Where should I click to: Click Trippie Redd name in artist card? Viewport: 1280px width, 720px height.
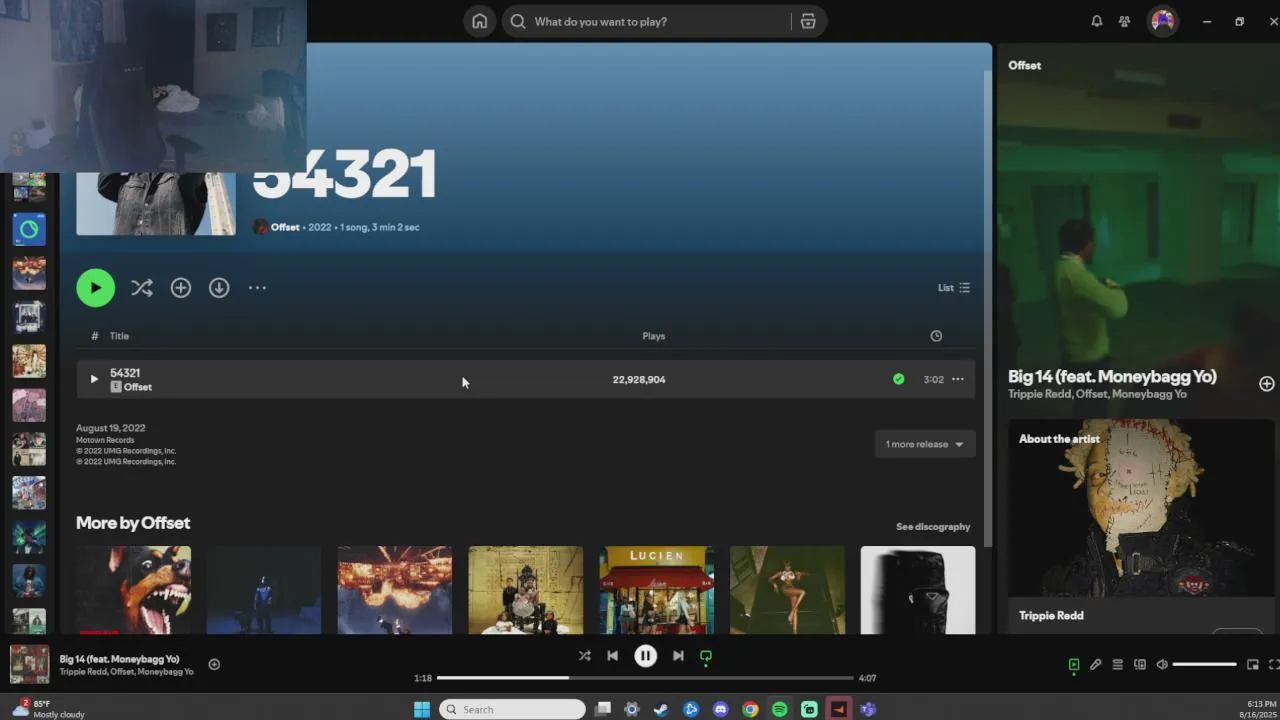pyautogui.click(x=1051, y=616)
